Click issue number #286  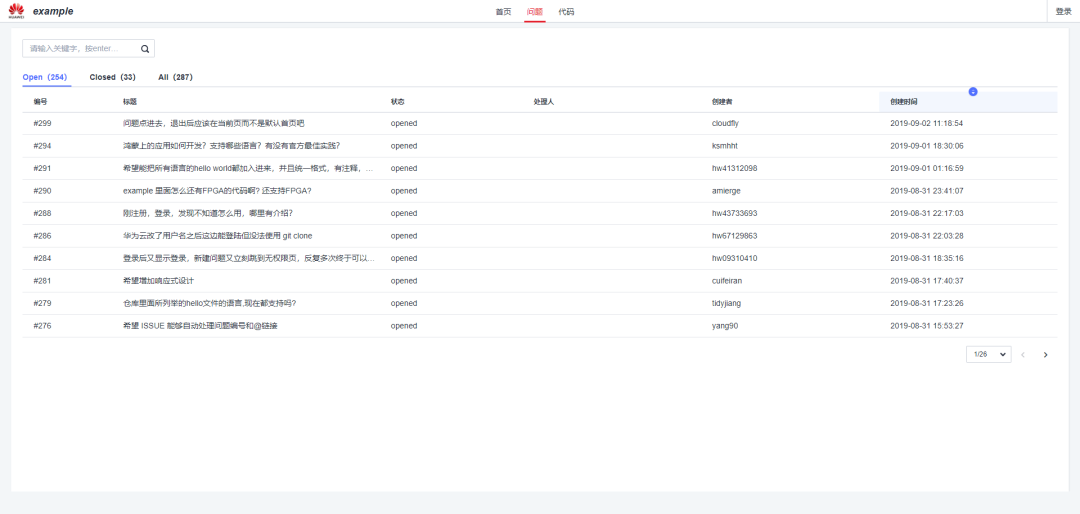(x=42, y=236)
